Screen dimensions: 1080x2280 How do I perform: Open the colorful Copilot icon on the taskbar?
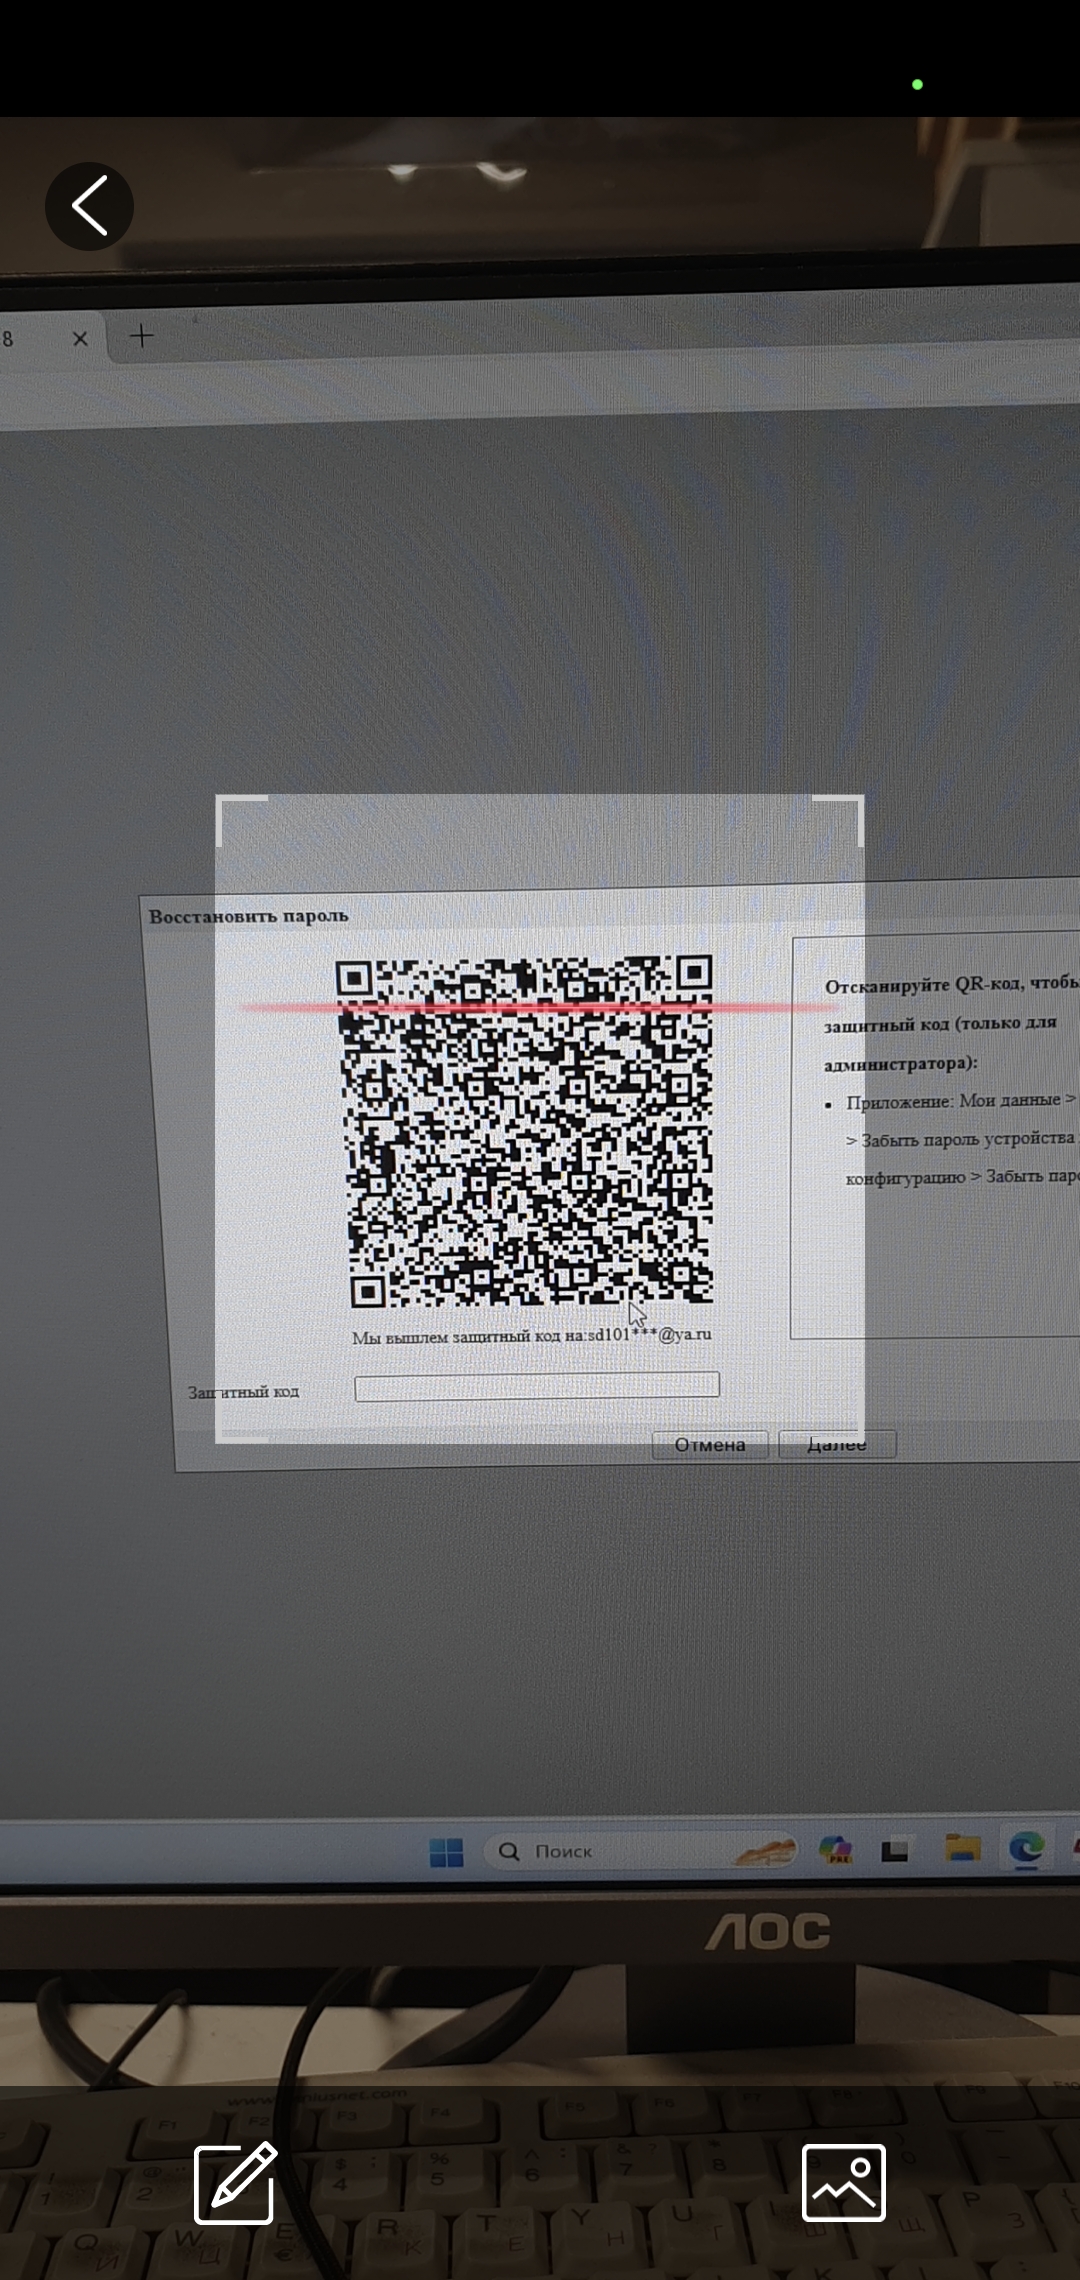pos(835,1850)
